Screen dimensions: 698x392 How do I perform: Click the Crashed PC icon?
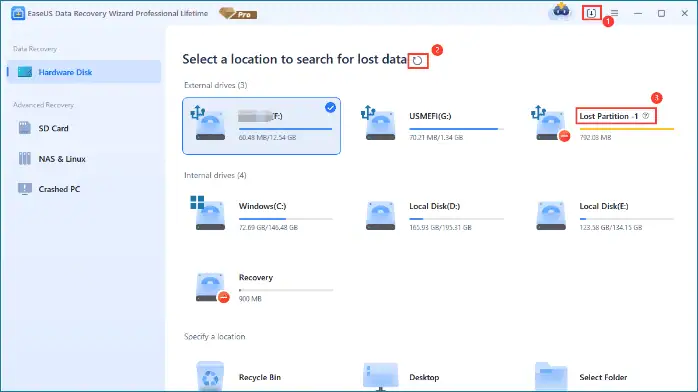click(24, 189)
